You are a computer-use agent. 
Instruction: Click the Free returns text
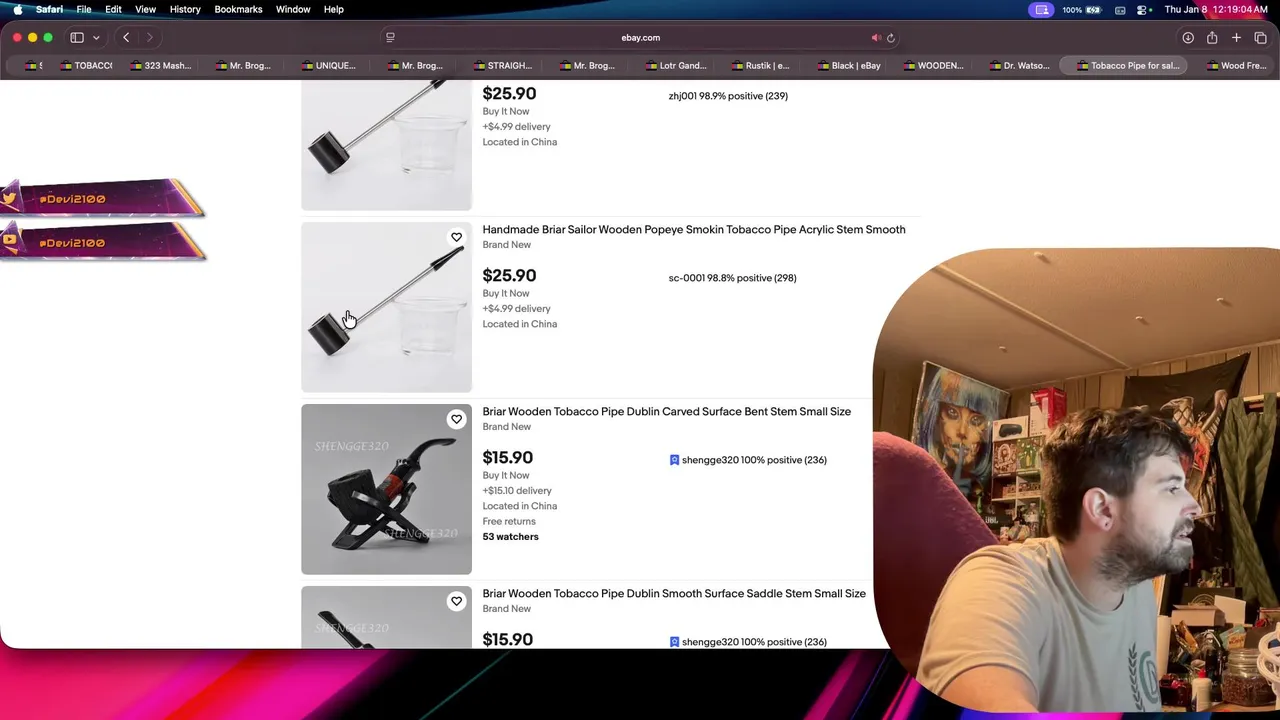click(x=509, y=521)
